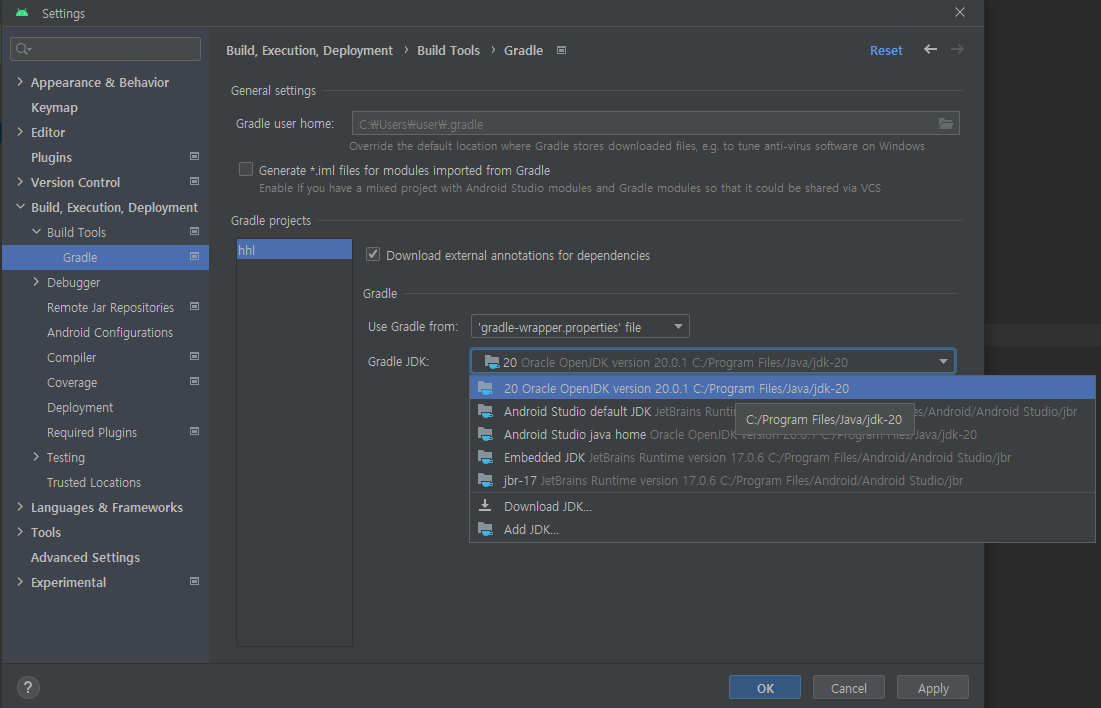
Task: Expand the Experimental section
Action: point(20,582)
